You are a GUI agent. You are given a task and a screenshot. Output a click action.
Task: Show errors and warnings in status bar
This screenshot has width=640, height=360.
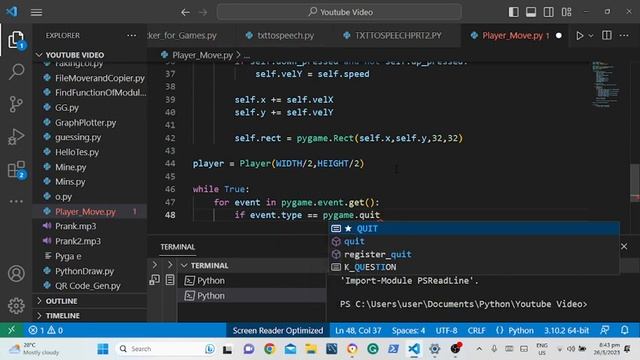[45, 330]
